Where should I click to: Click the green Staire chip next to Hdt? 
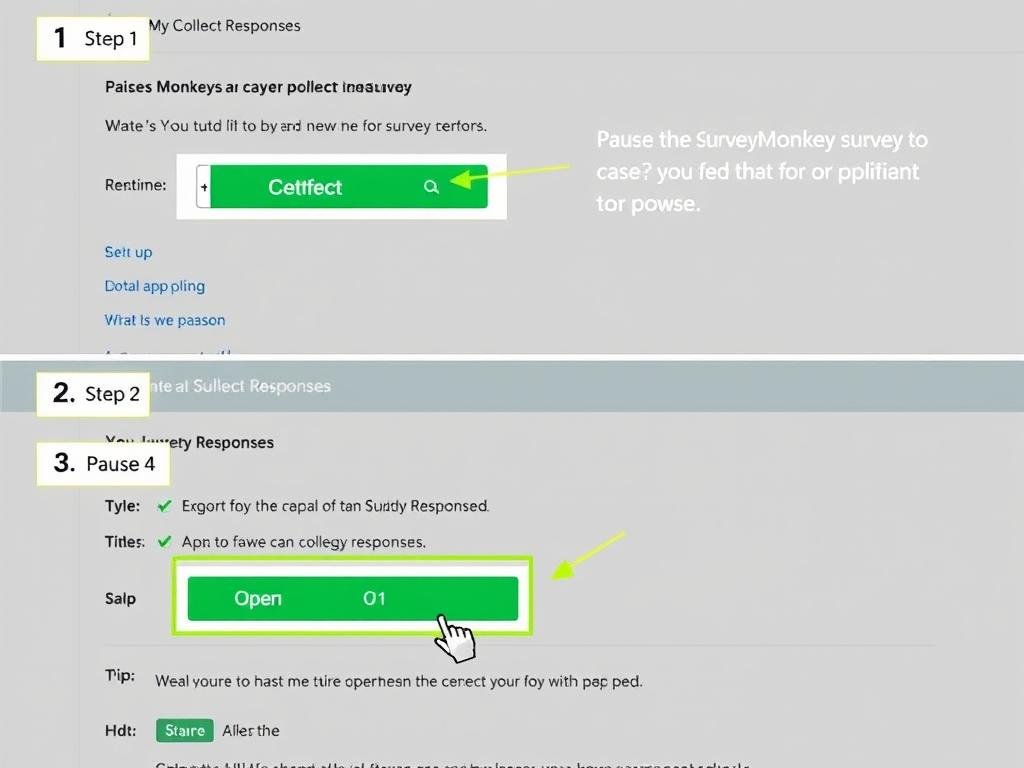pyautogui.click(x=184, y=730)
